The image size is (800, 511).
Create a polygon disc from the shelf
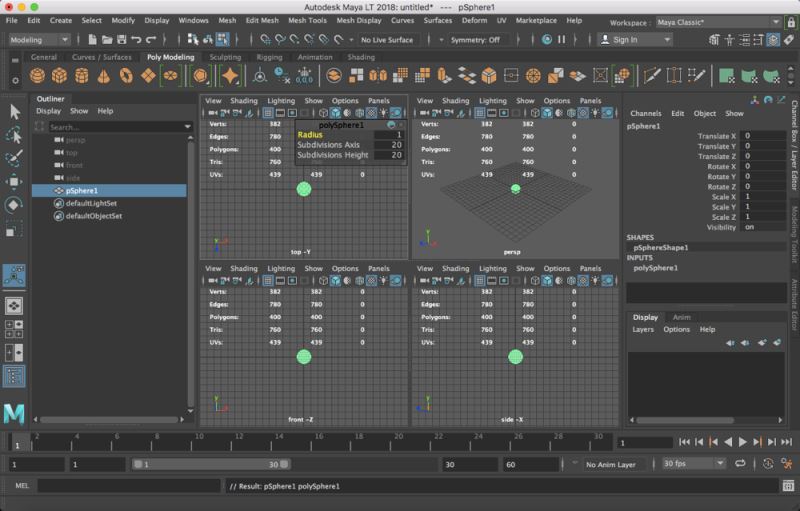click(170, 76)
